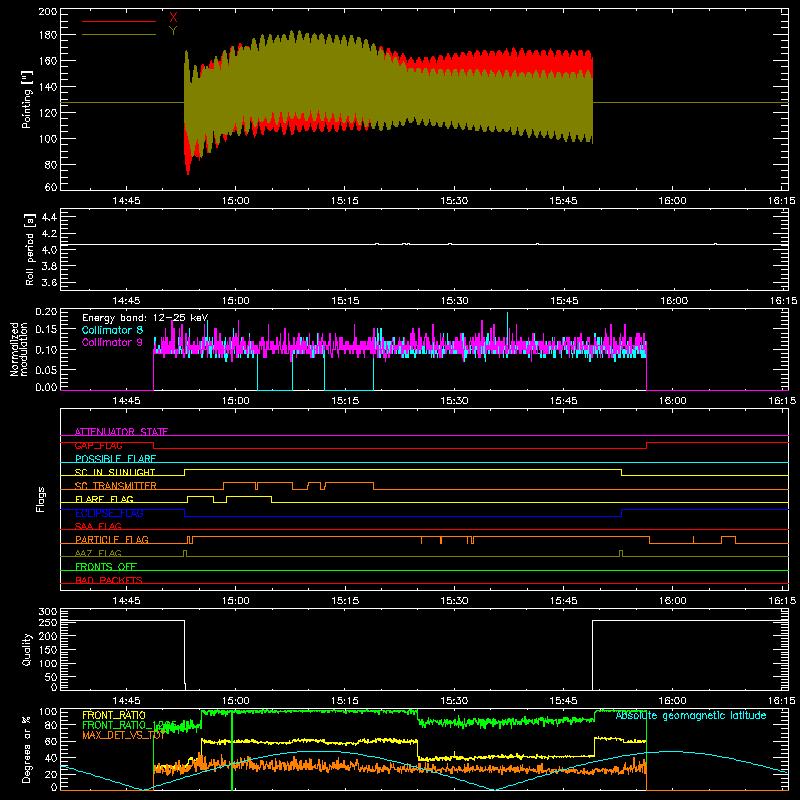Click the 180 tick on Pointing axis

coord(48,35)
